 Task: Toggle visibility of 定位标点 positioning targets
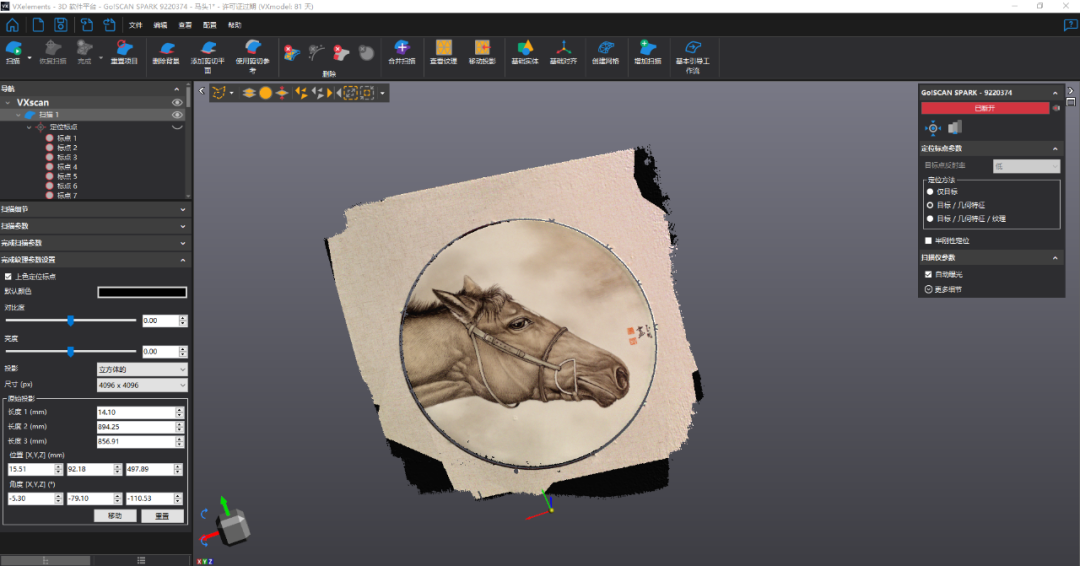pos(177,127)
